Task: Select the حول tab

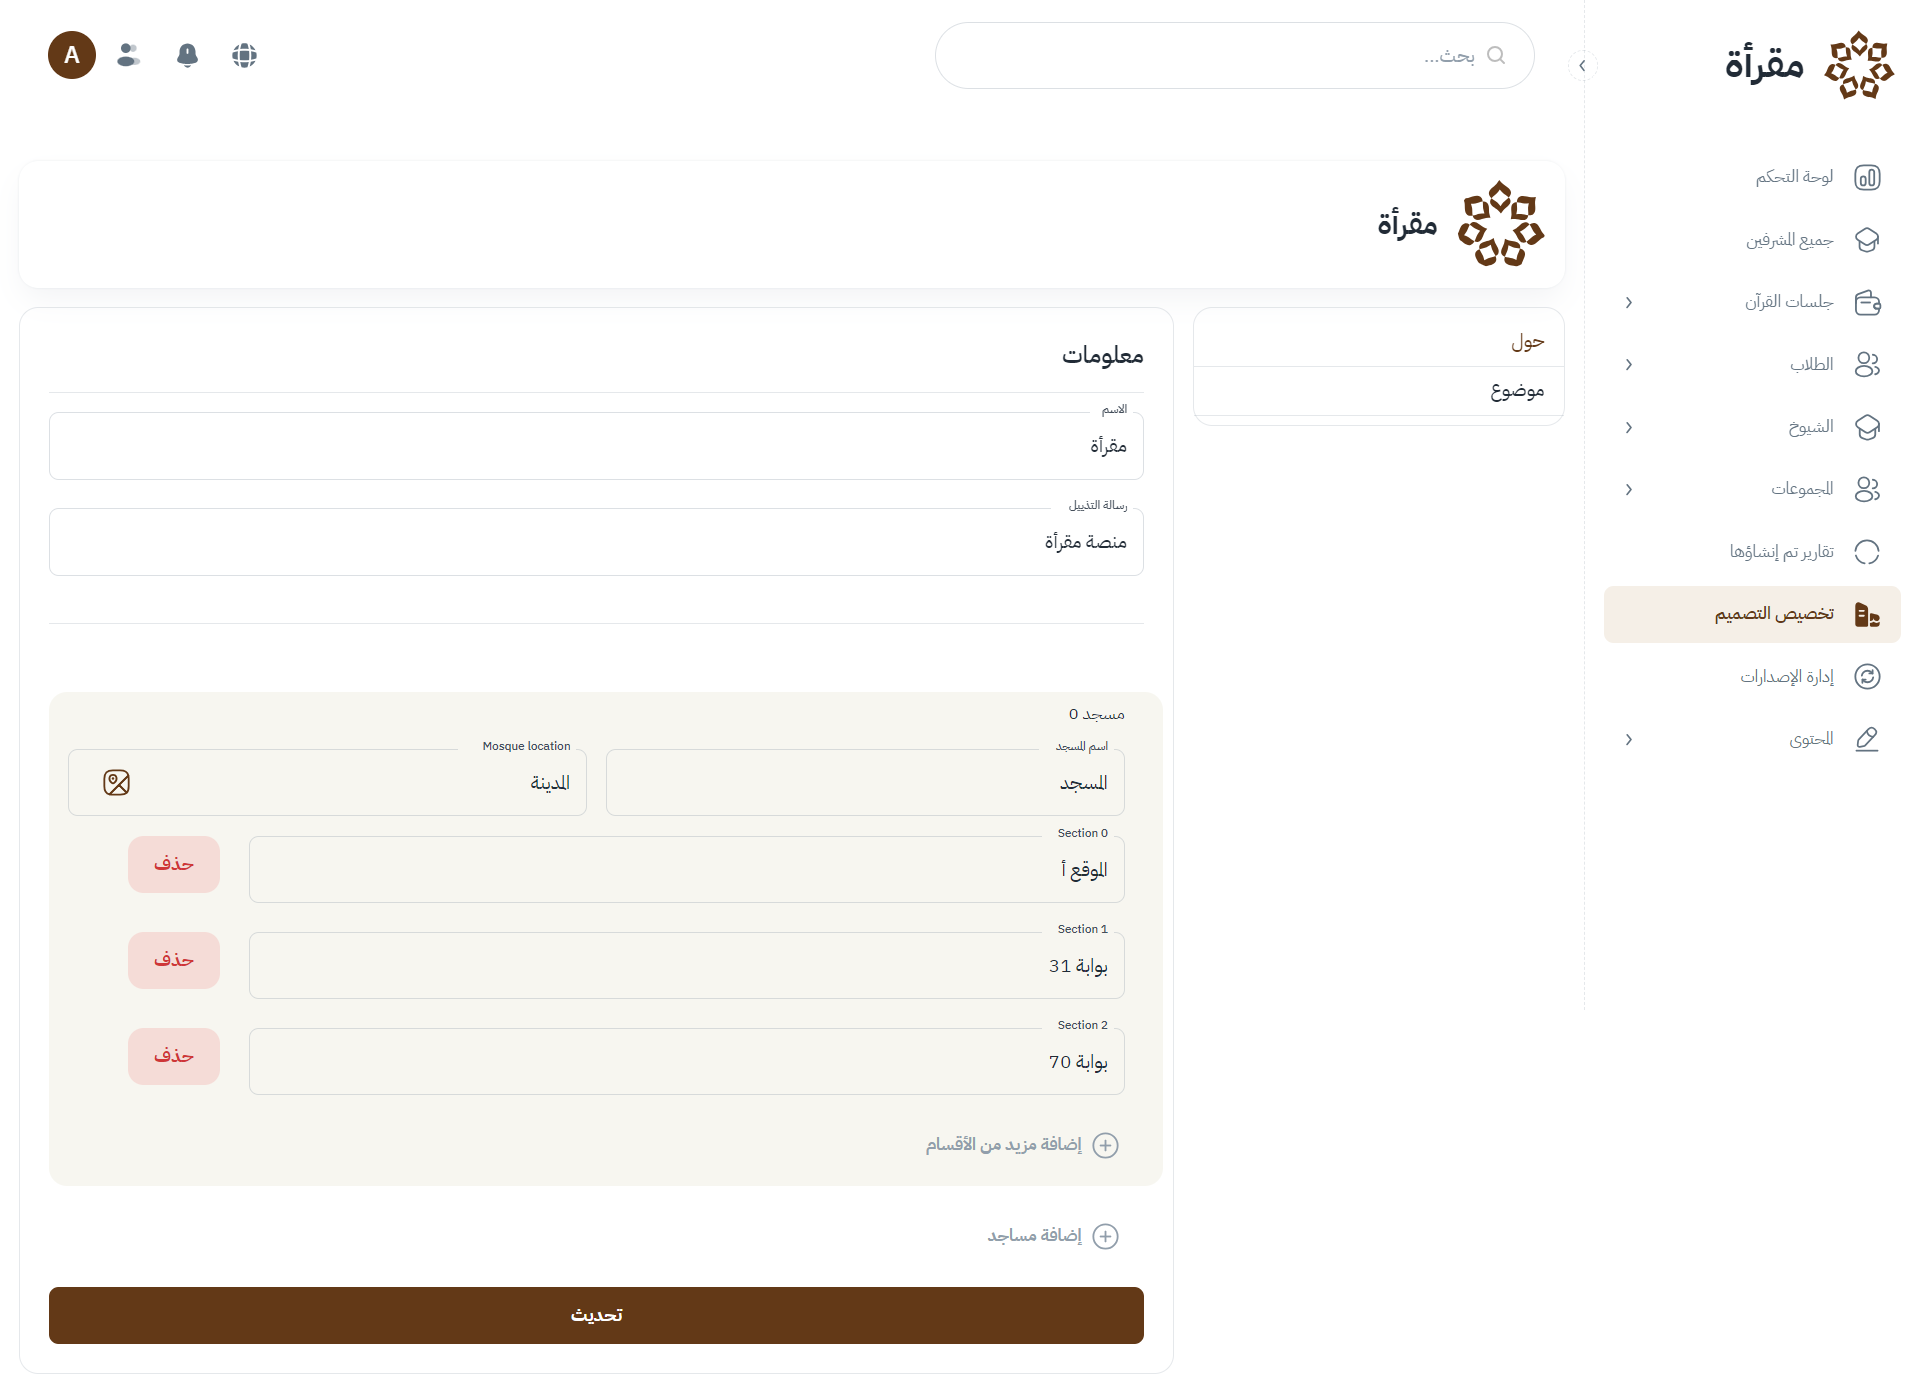Action: click(x=1527, y=342)
